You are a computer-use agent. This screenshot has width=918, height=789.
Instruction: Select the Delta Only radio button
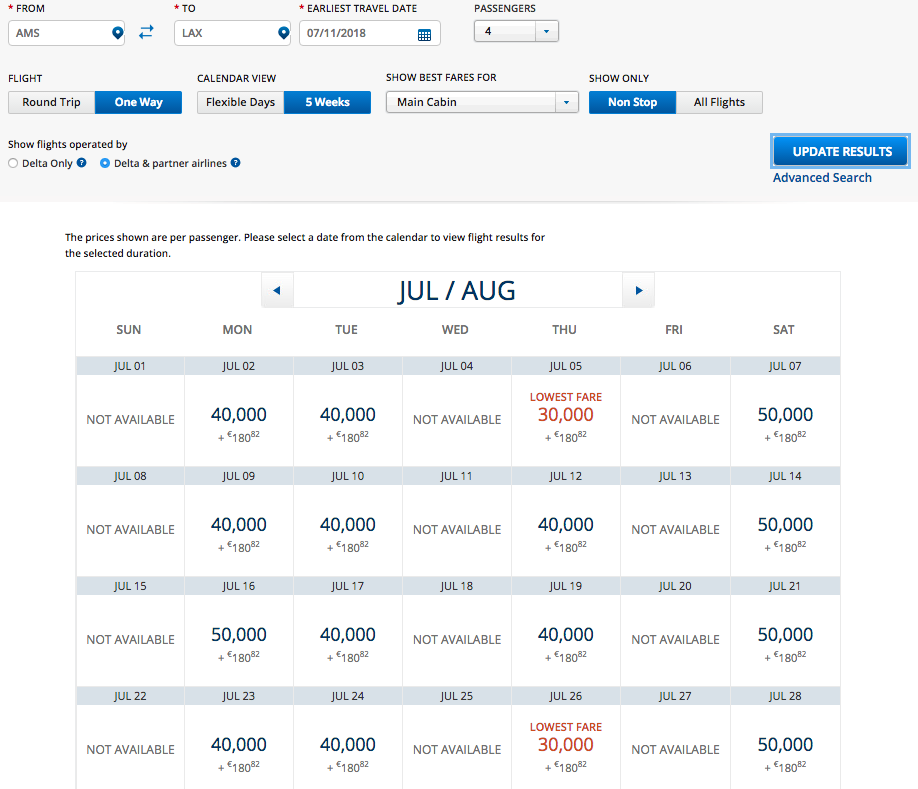click(13, 163)
